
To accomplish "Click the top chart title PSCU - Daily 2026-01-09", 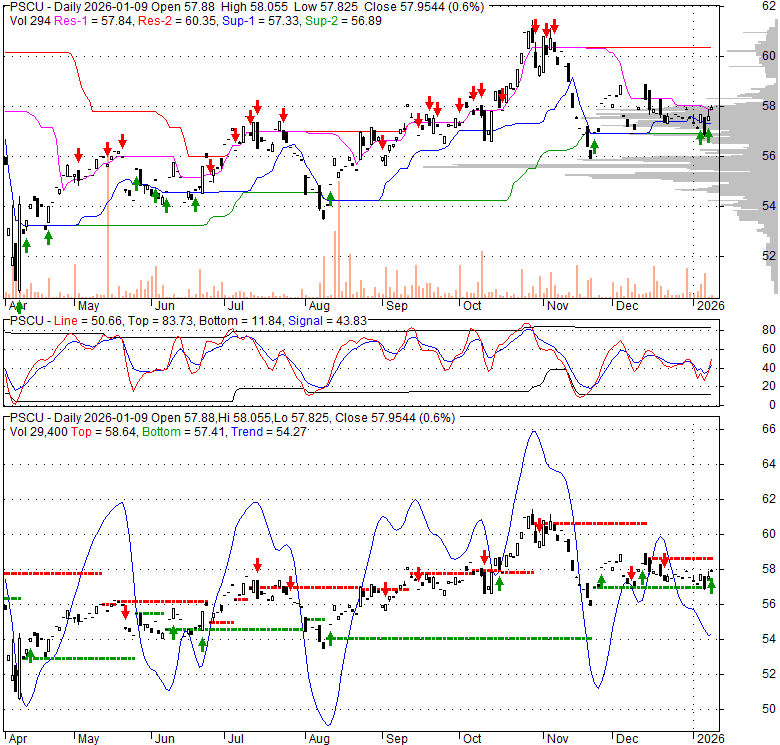I will point(78,7).
